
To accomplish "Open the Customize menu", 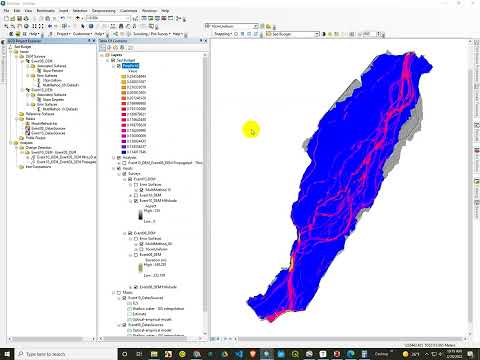I will pyautogui.click(x=129, y=11).
